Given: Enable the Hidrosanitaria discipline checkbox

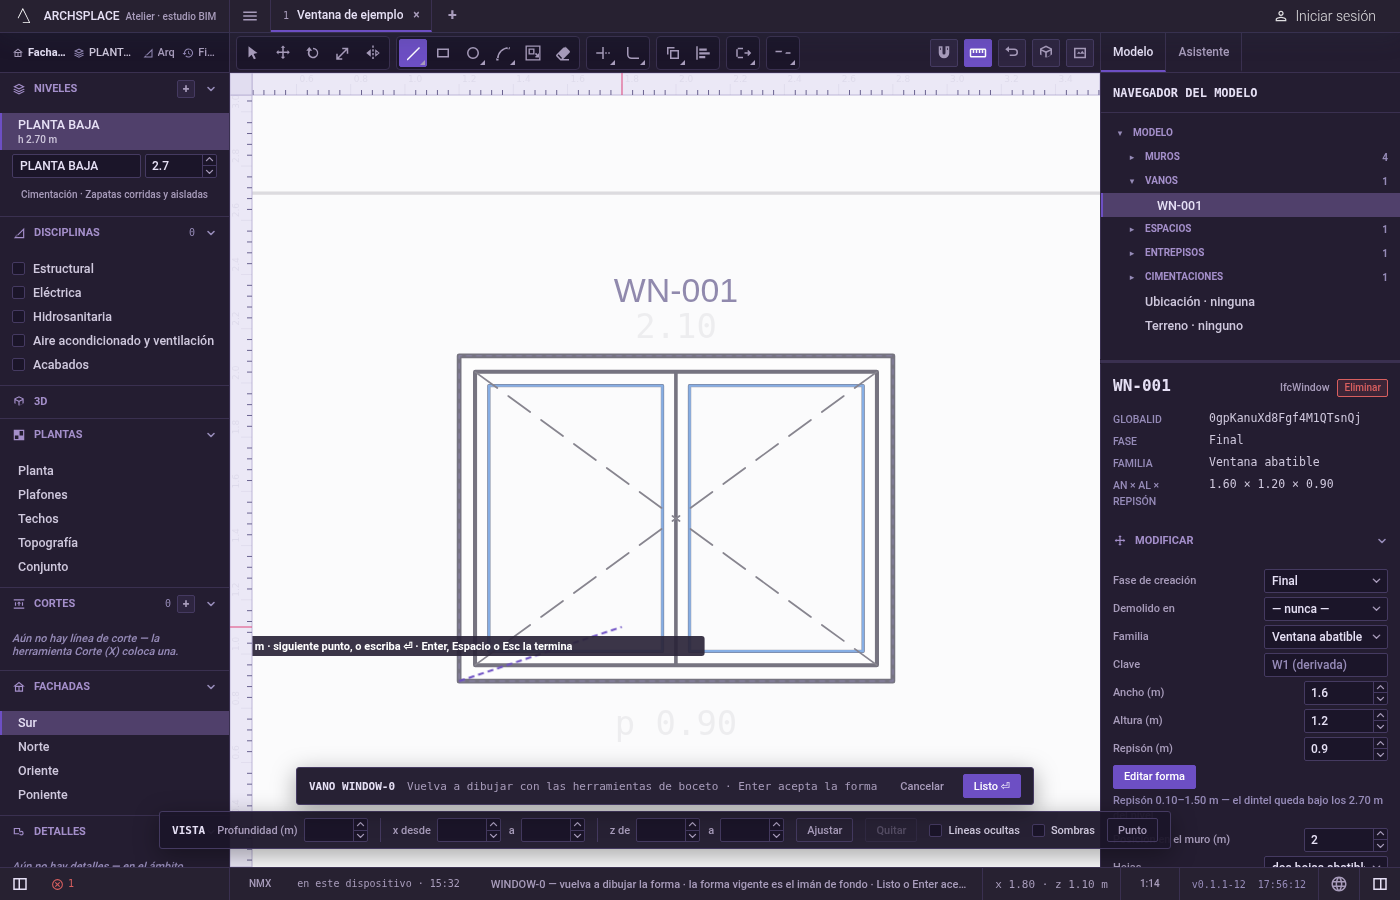Looking at the screenshot, I should click(18, 317).
